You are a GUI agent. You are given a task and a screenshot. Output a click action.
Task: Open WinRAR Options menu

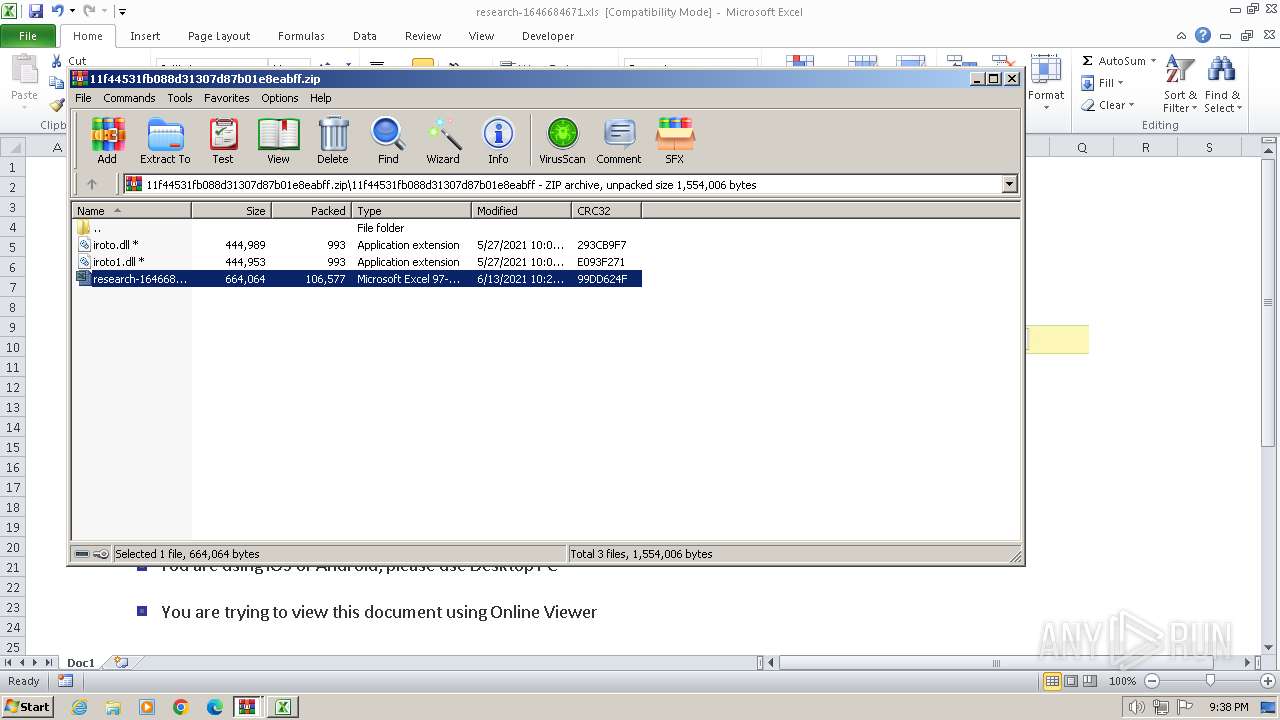(x=280, y=98)
